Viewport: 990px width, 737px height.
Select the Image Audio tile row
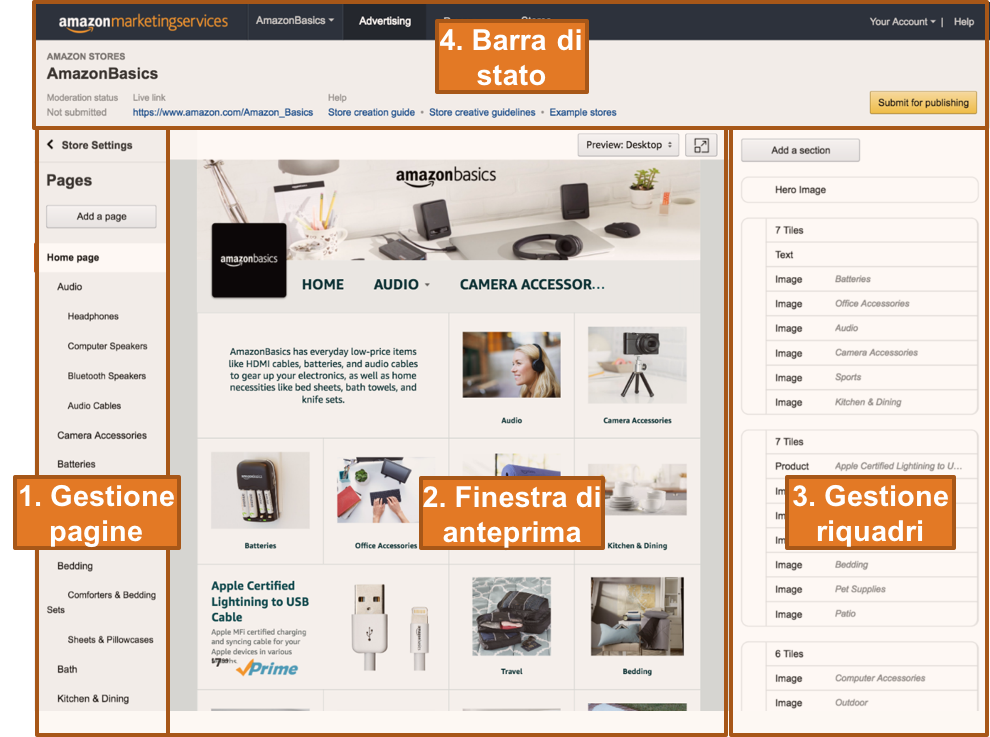click(x=871, y=328)
